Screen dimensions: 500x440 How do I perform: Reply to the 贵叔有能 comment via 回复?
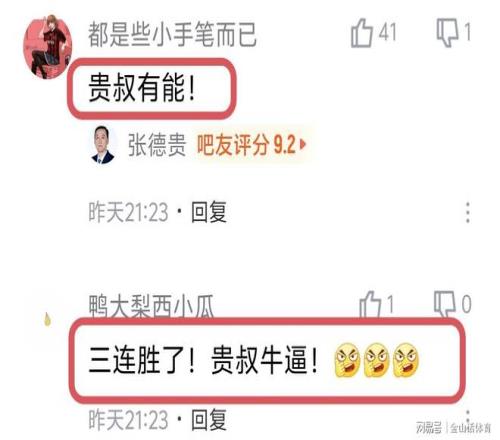(x=209, y=212)
